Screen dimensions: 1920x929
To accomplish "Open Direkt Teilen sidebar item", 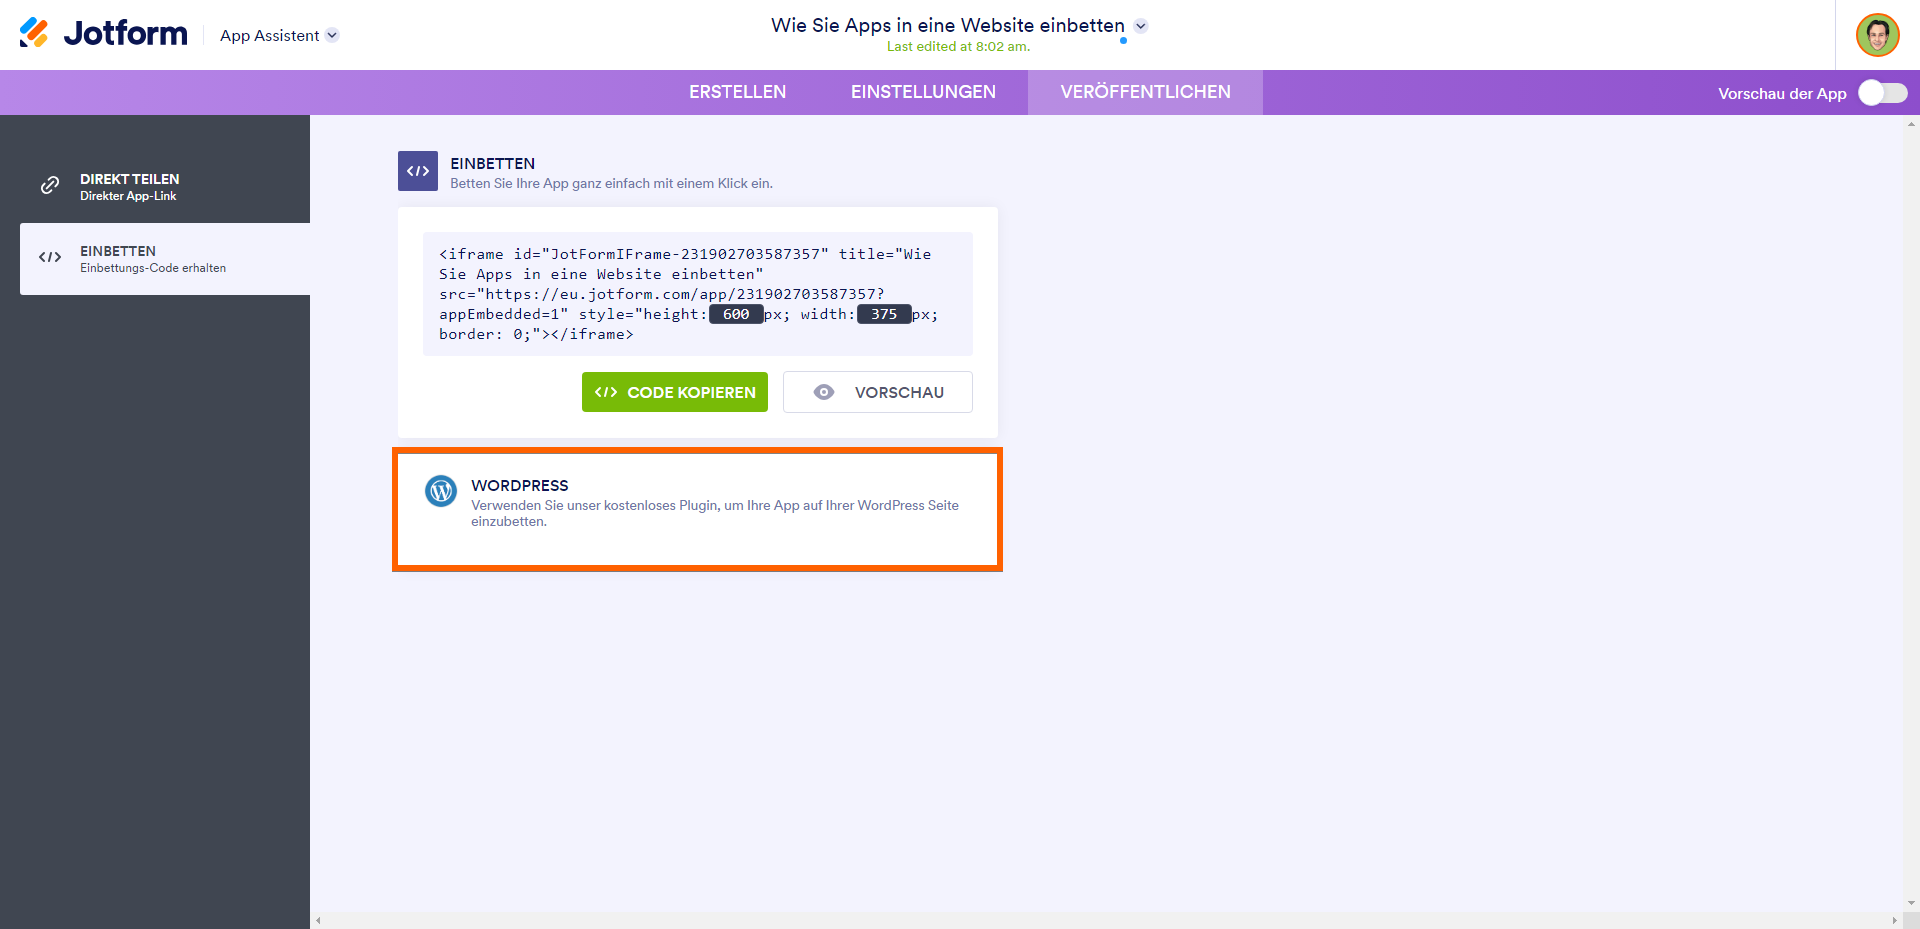I will (x=165, y=187).
